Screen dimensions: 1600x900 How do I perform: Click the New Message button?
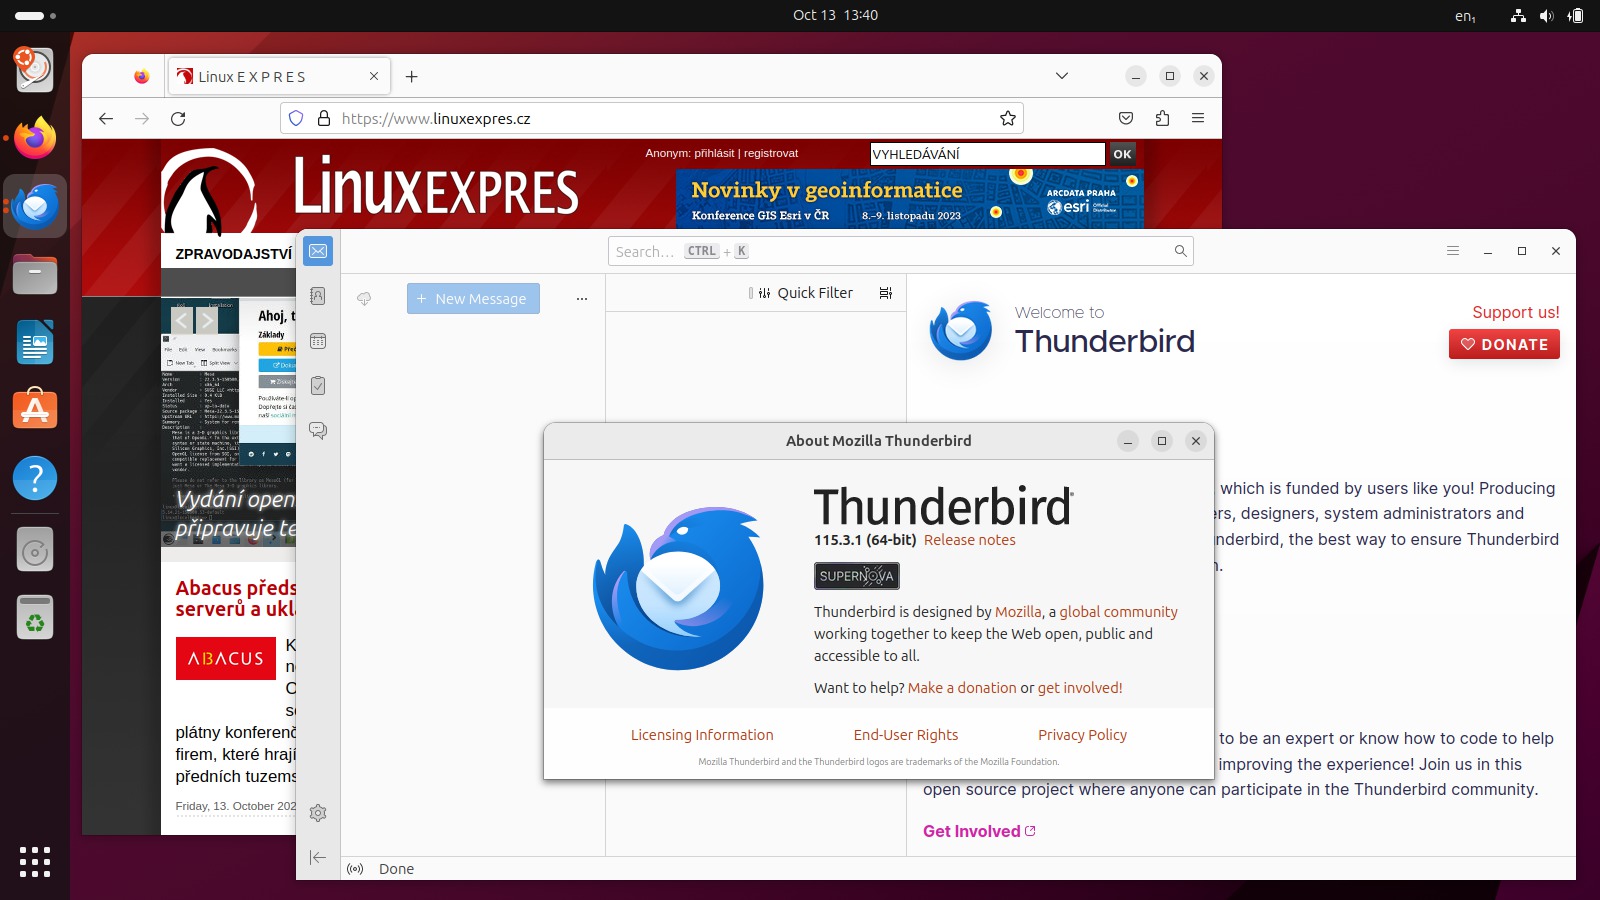pyautogui.click(x=473, y=299)
